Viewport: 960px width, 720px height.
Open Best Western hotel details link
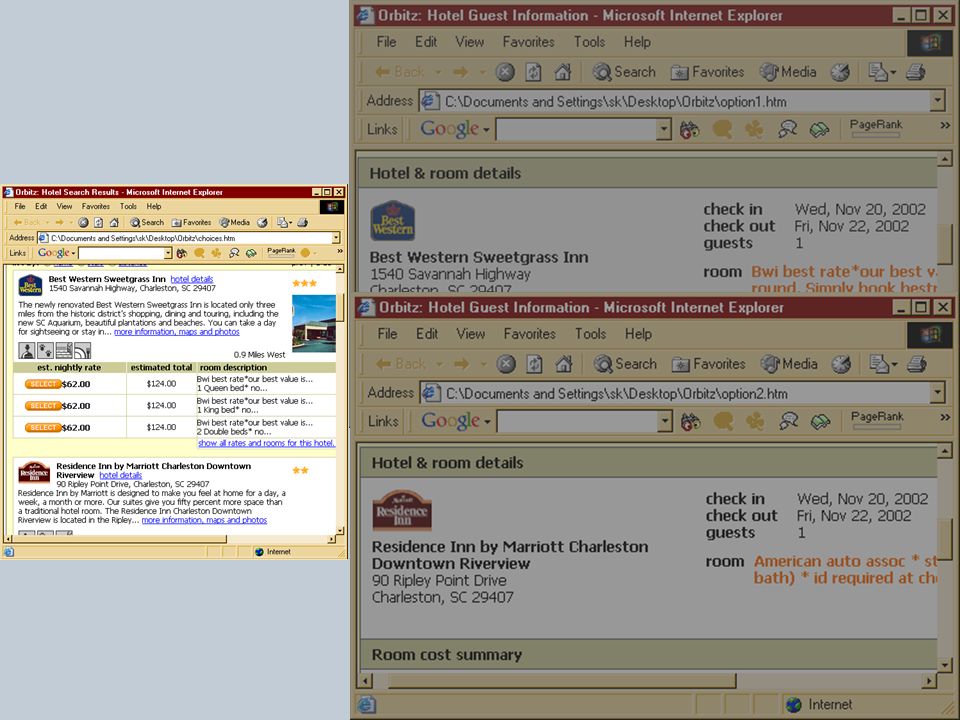[192, 279]
